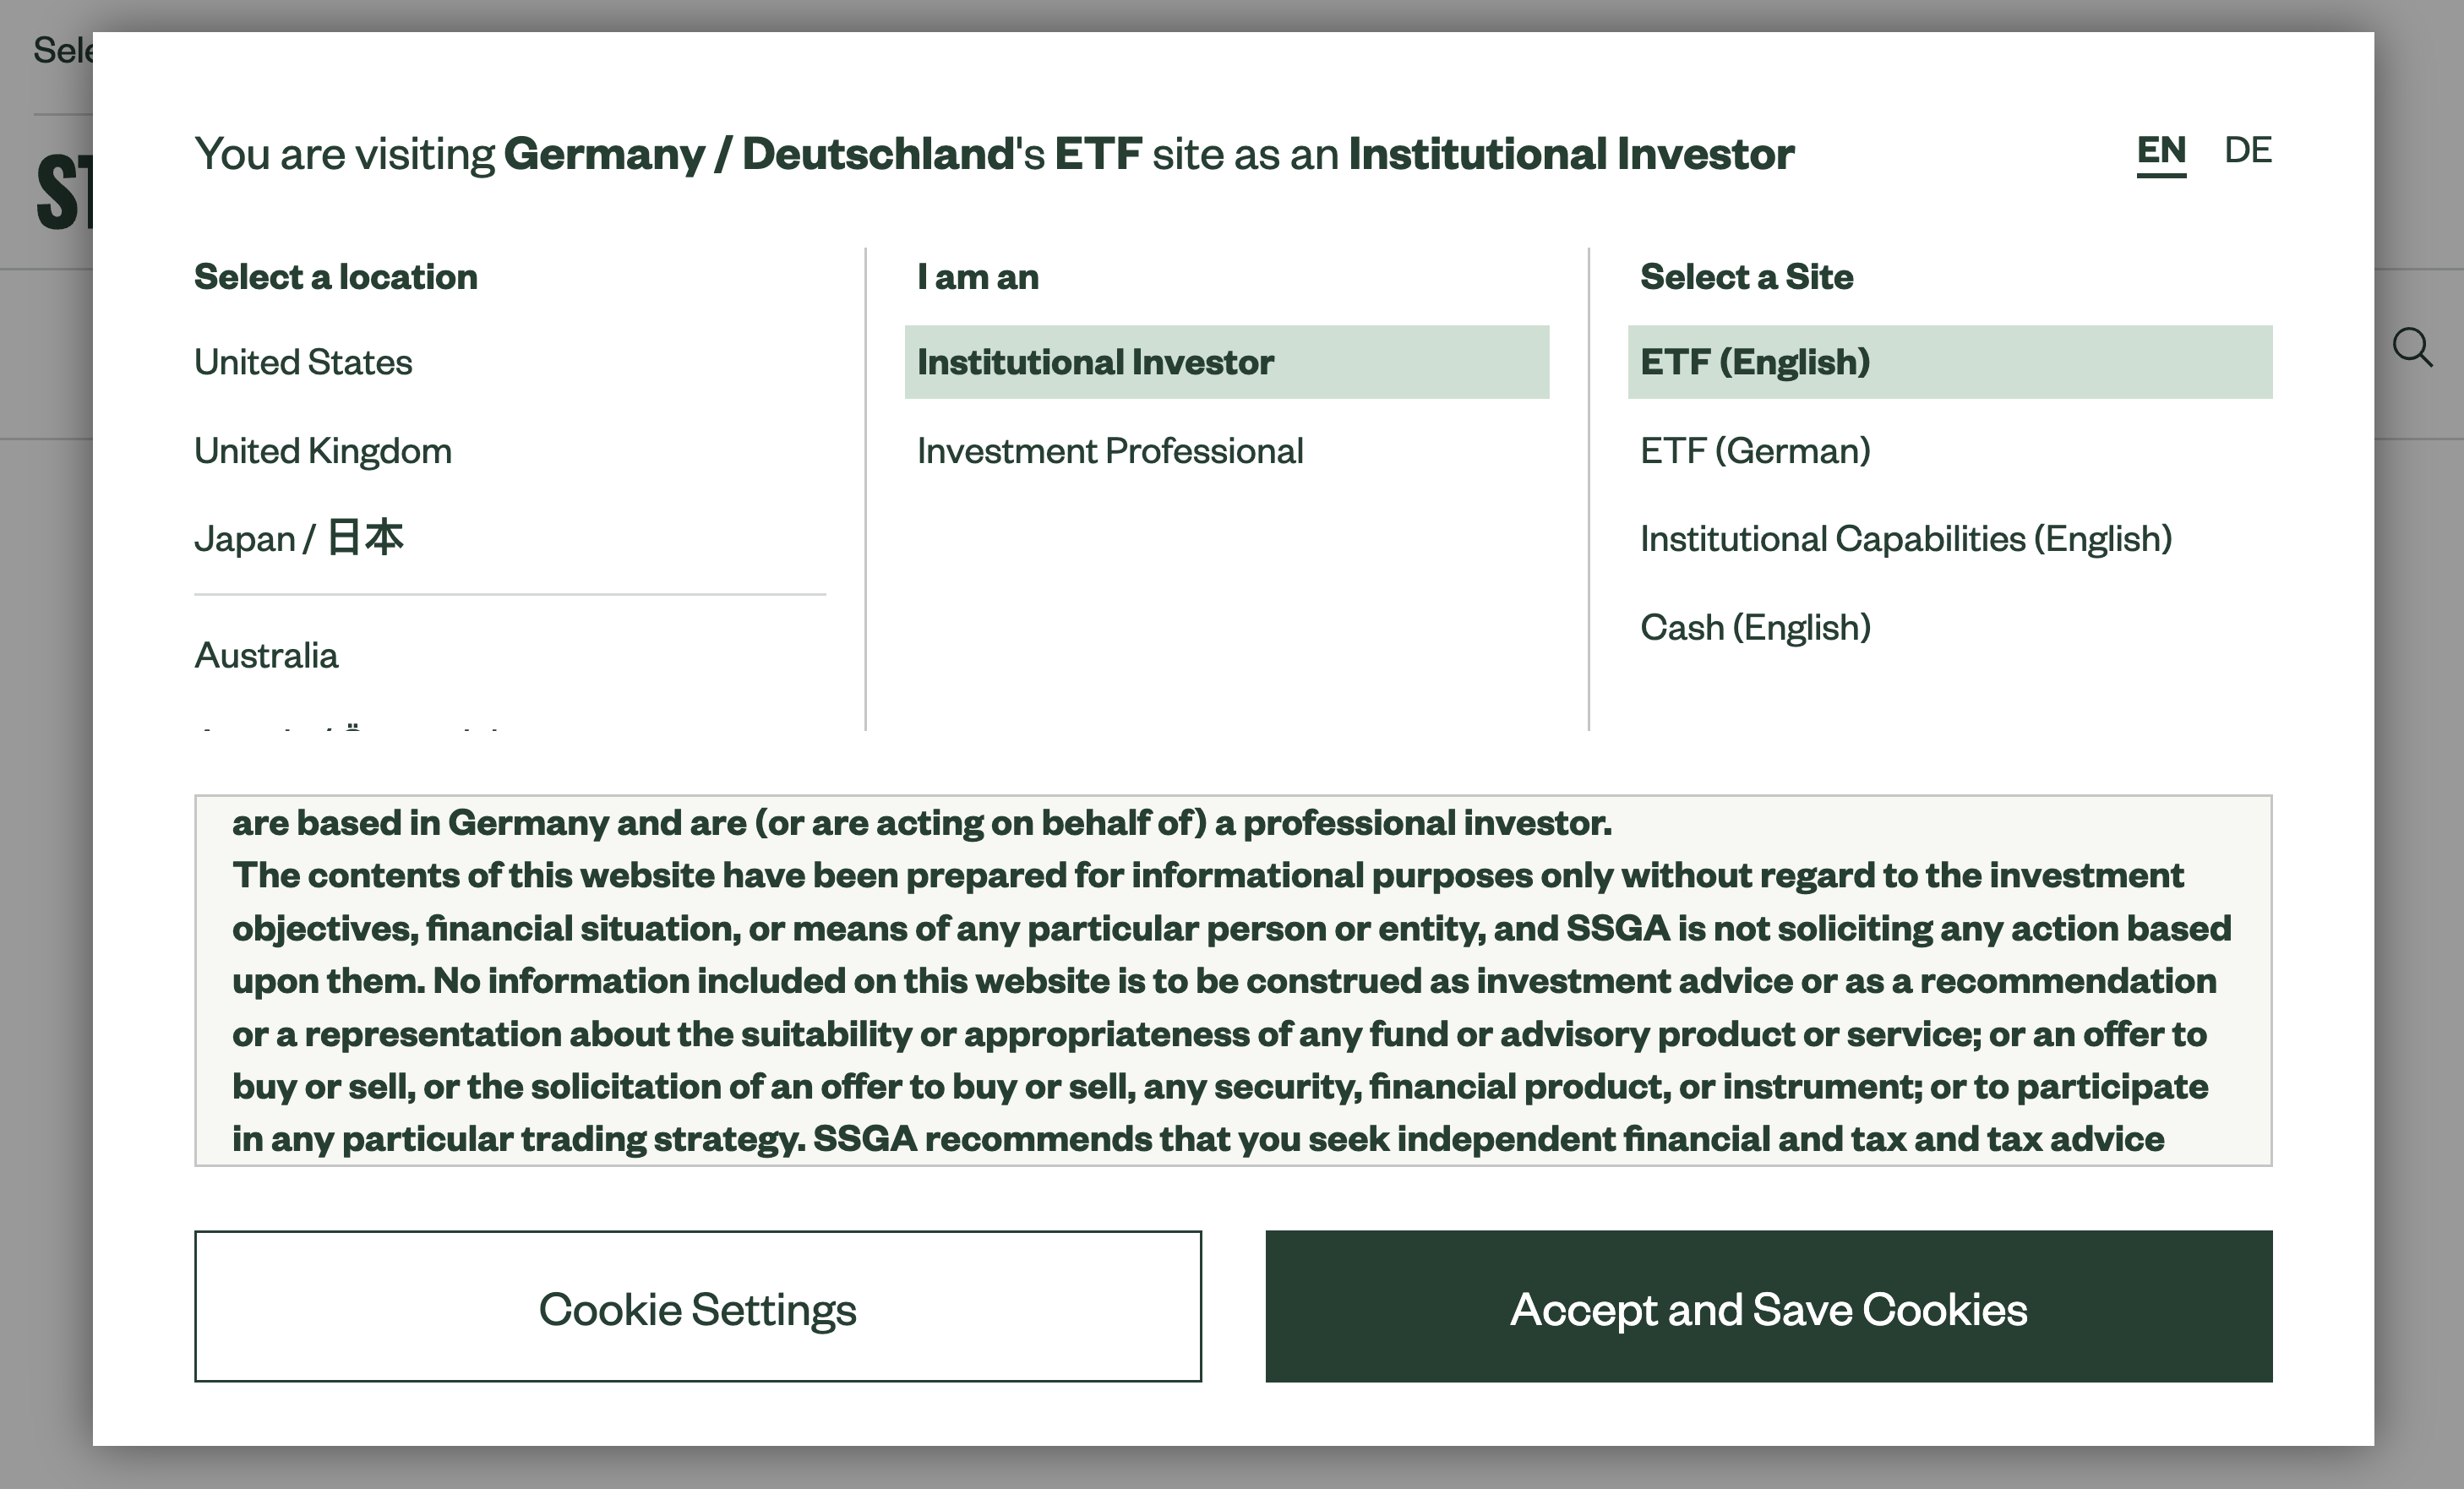Click the 'Select a Site' header

[x=1746, y=276]
